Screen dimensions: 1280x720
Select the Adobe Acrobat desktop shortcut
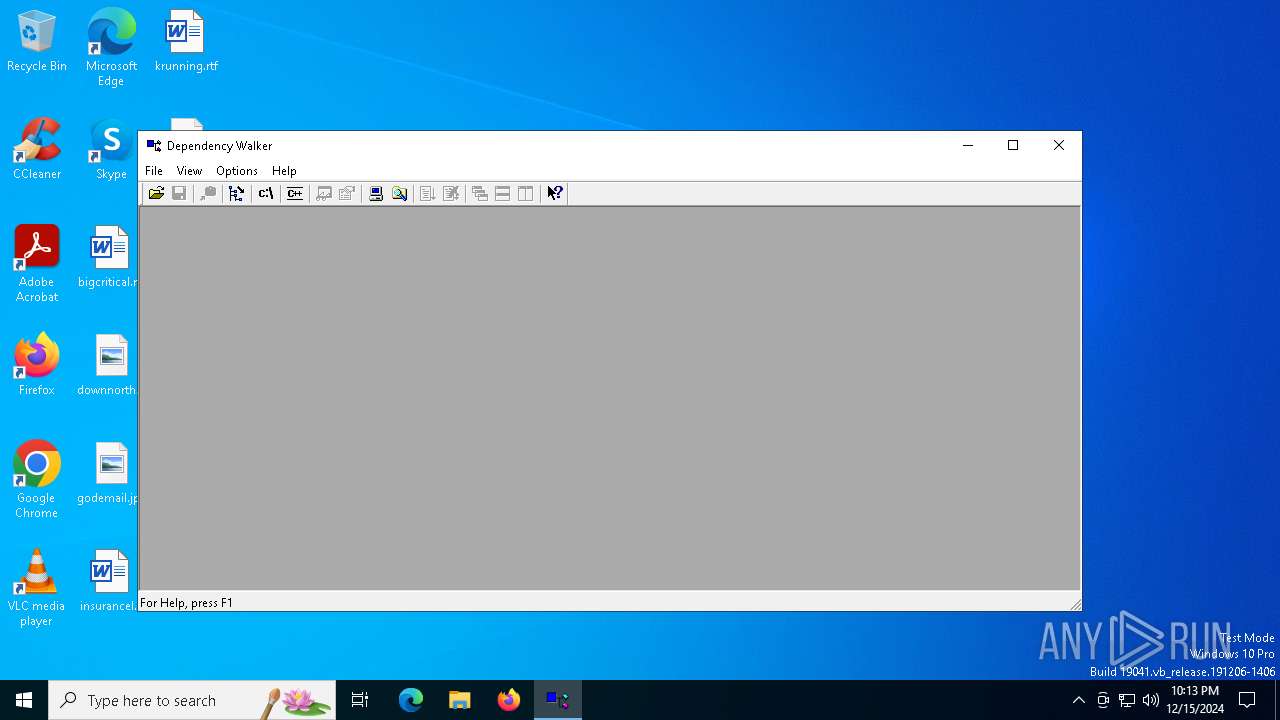(37, 264)
